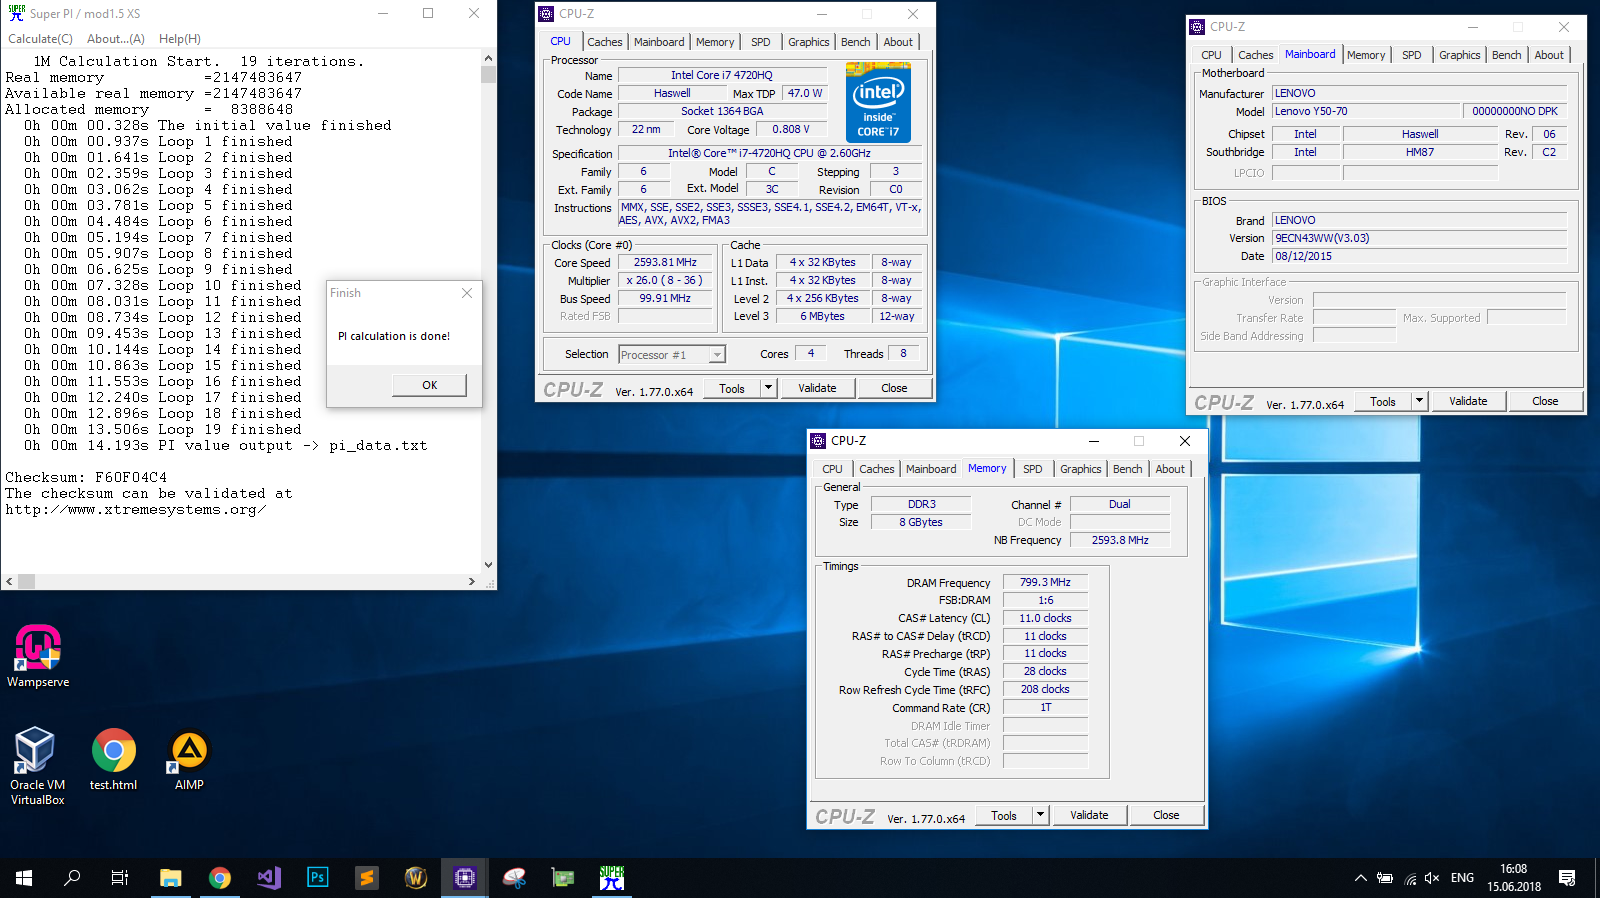Click the muted volume tray icon

coord(1432,878)
